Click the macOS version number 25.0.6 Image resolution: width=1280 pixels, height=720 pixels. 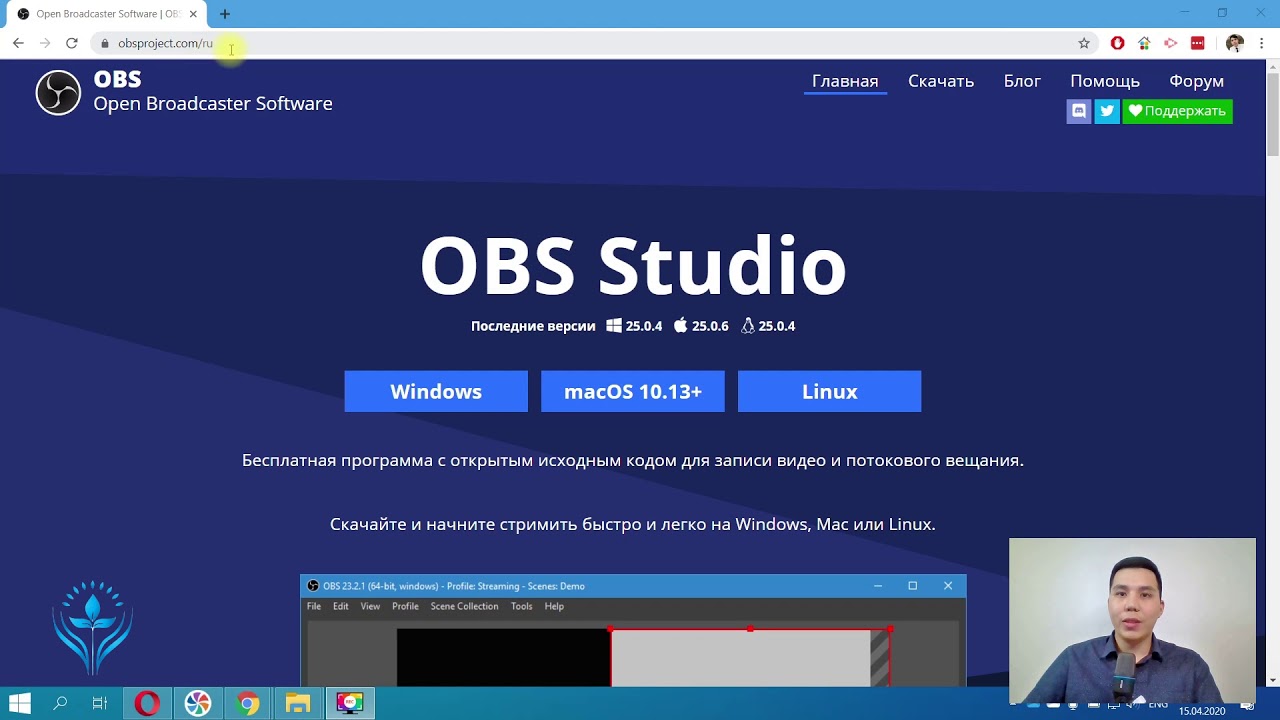click(710, 326)
